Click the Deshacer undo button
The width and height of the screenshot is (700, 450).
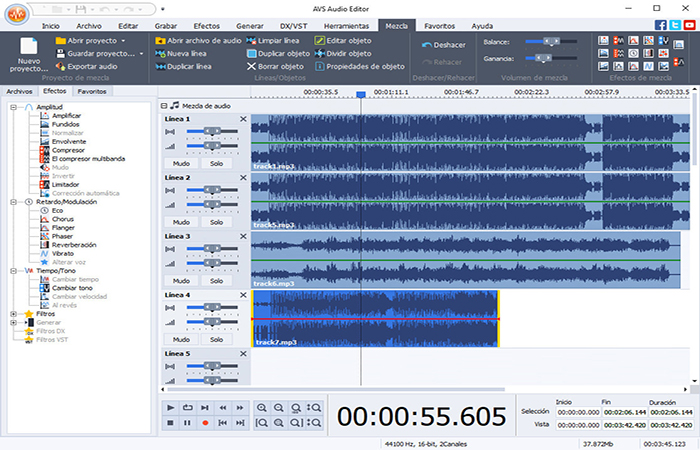coord(443,45)
